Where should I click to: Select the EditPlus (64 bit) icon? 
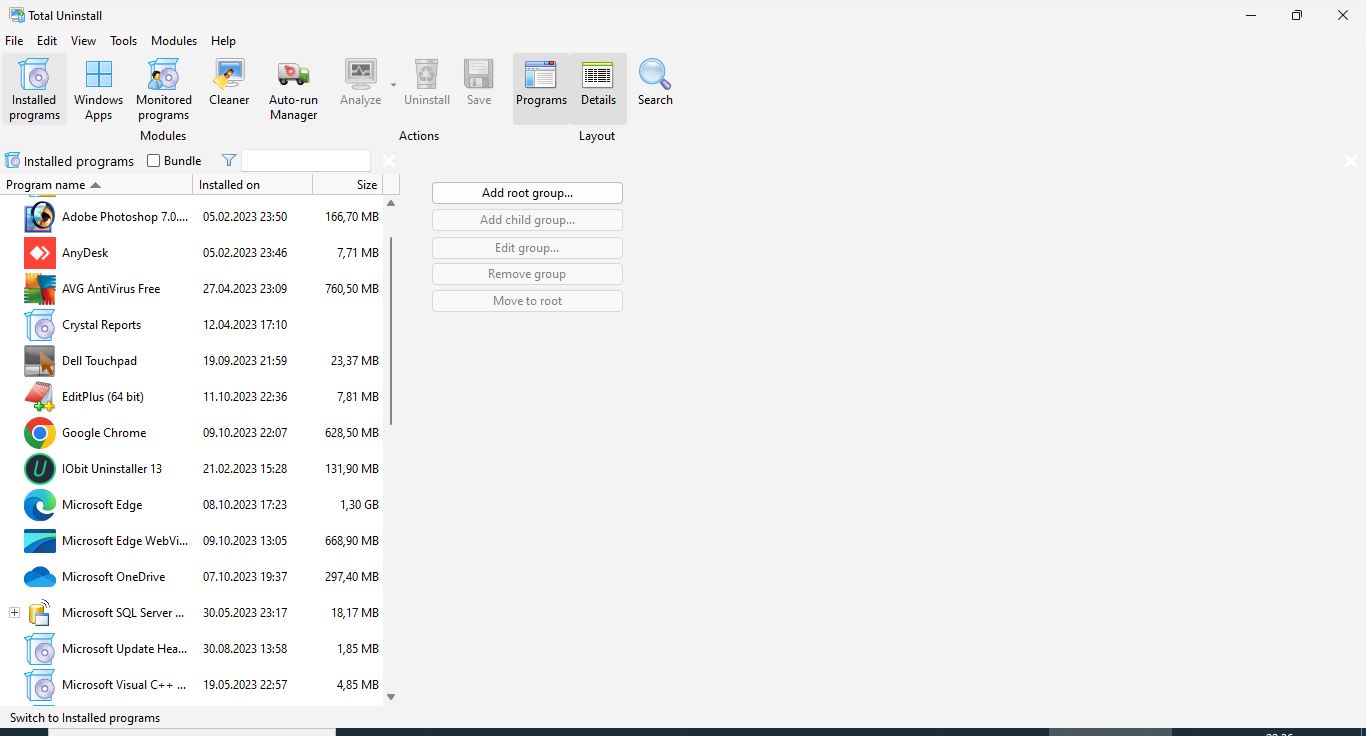(40, 397)
